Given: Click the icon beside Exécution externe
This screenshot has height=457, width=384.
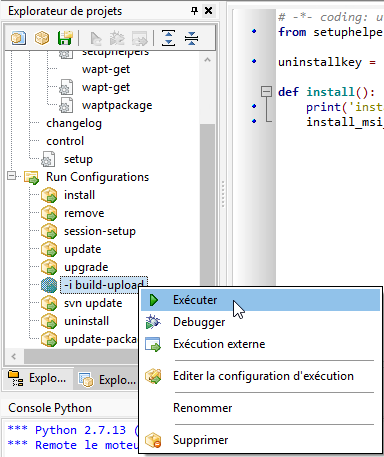Looking at the screenshot, I should (153, 344).
